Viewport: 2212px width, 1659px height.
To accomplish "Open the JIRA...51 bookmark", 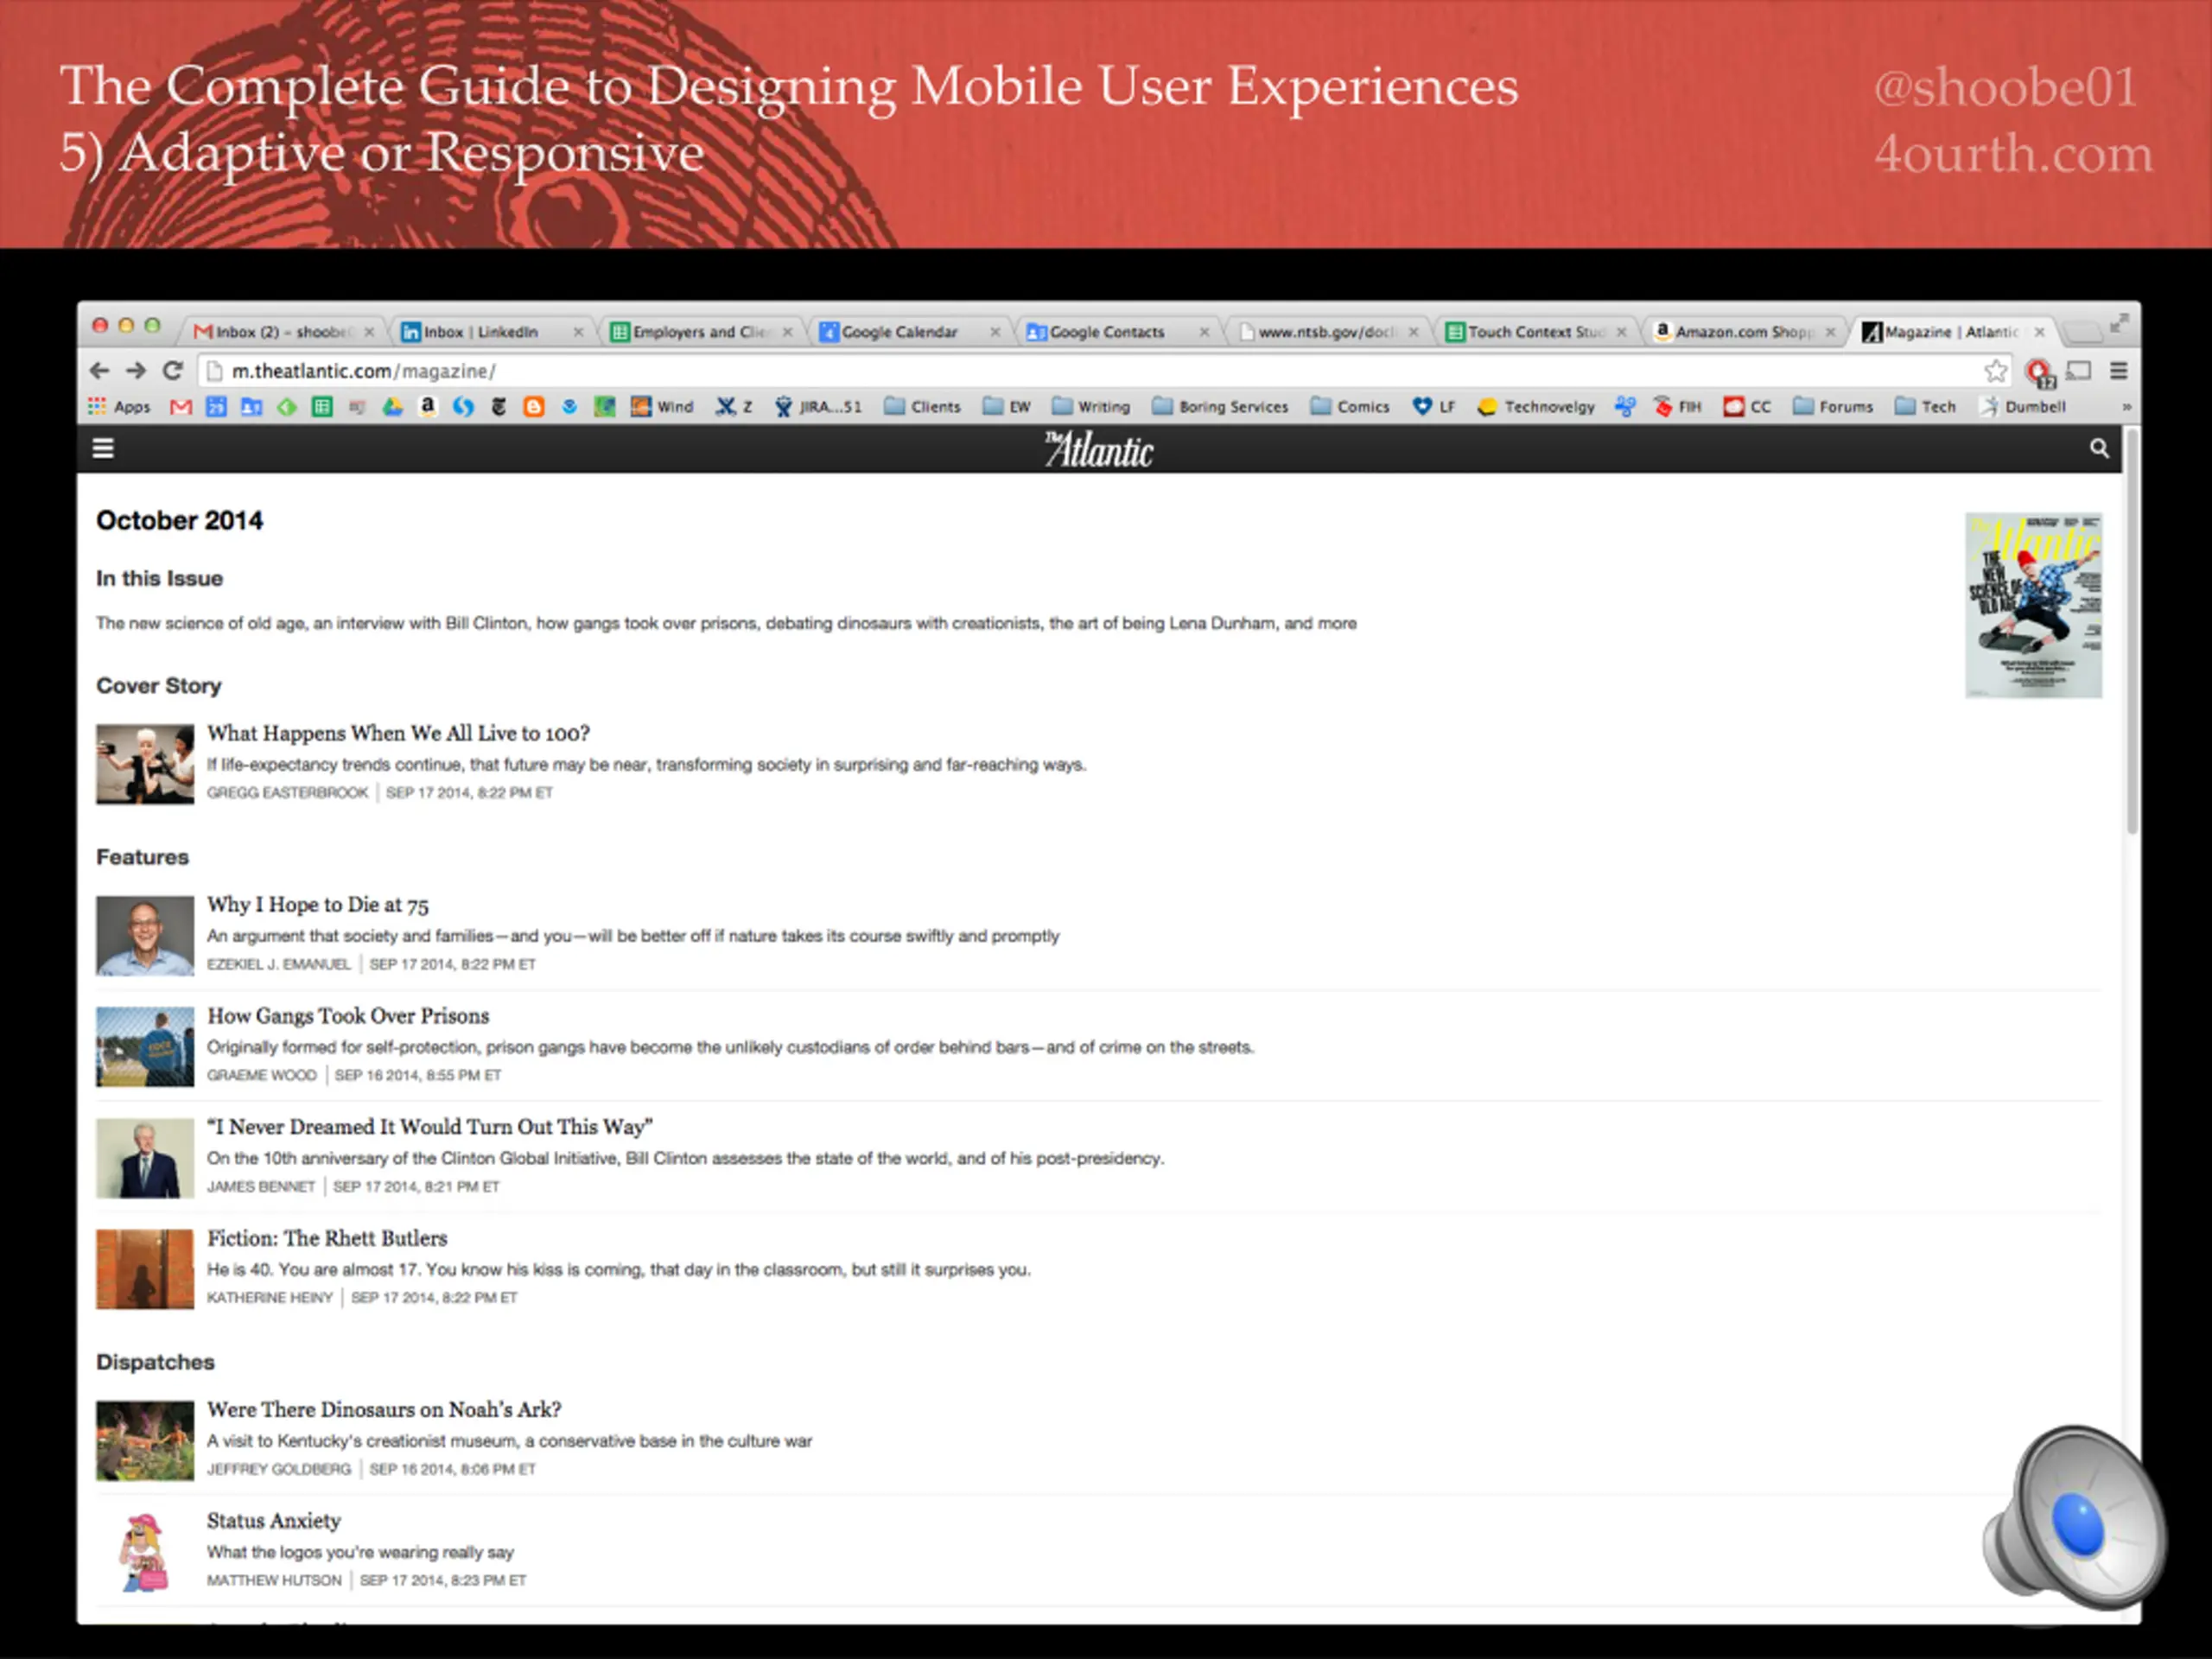I will pos(818,406).
